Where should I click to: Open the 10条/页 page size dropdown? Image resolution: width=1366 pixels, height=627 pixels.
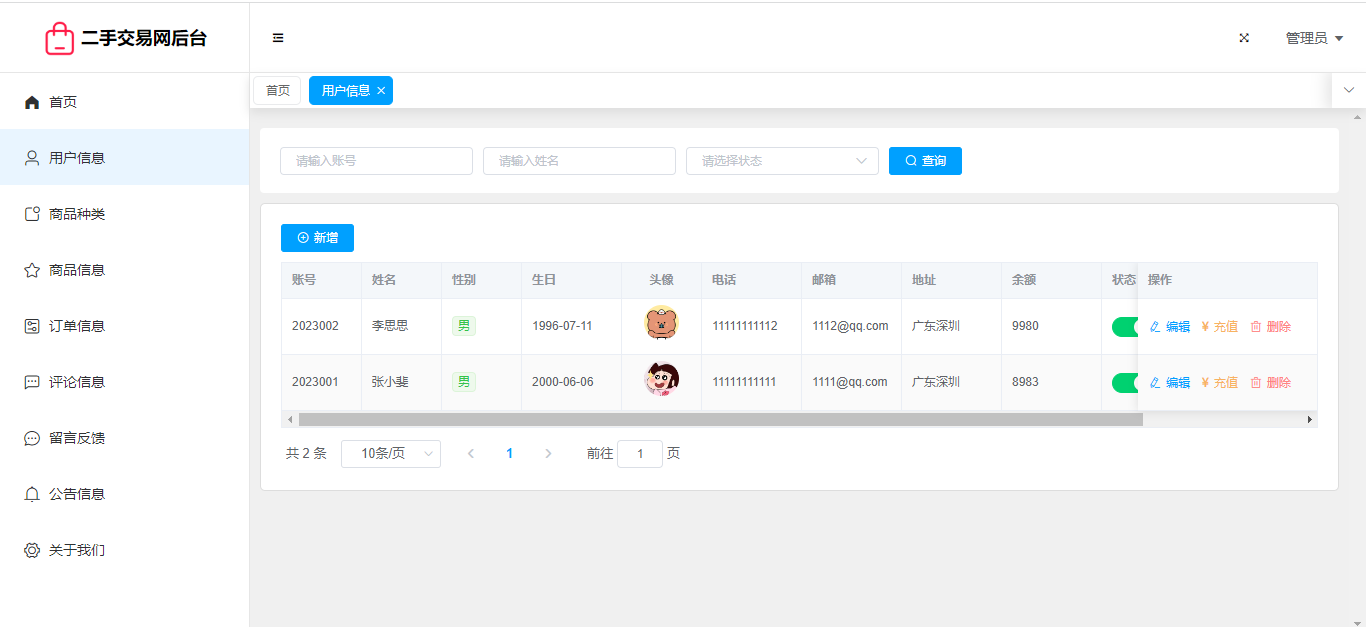390,454
